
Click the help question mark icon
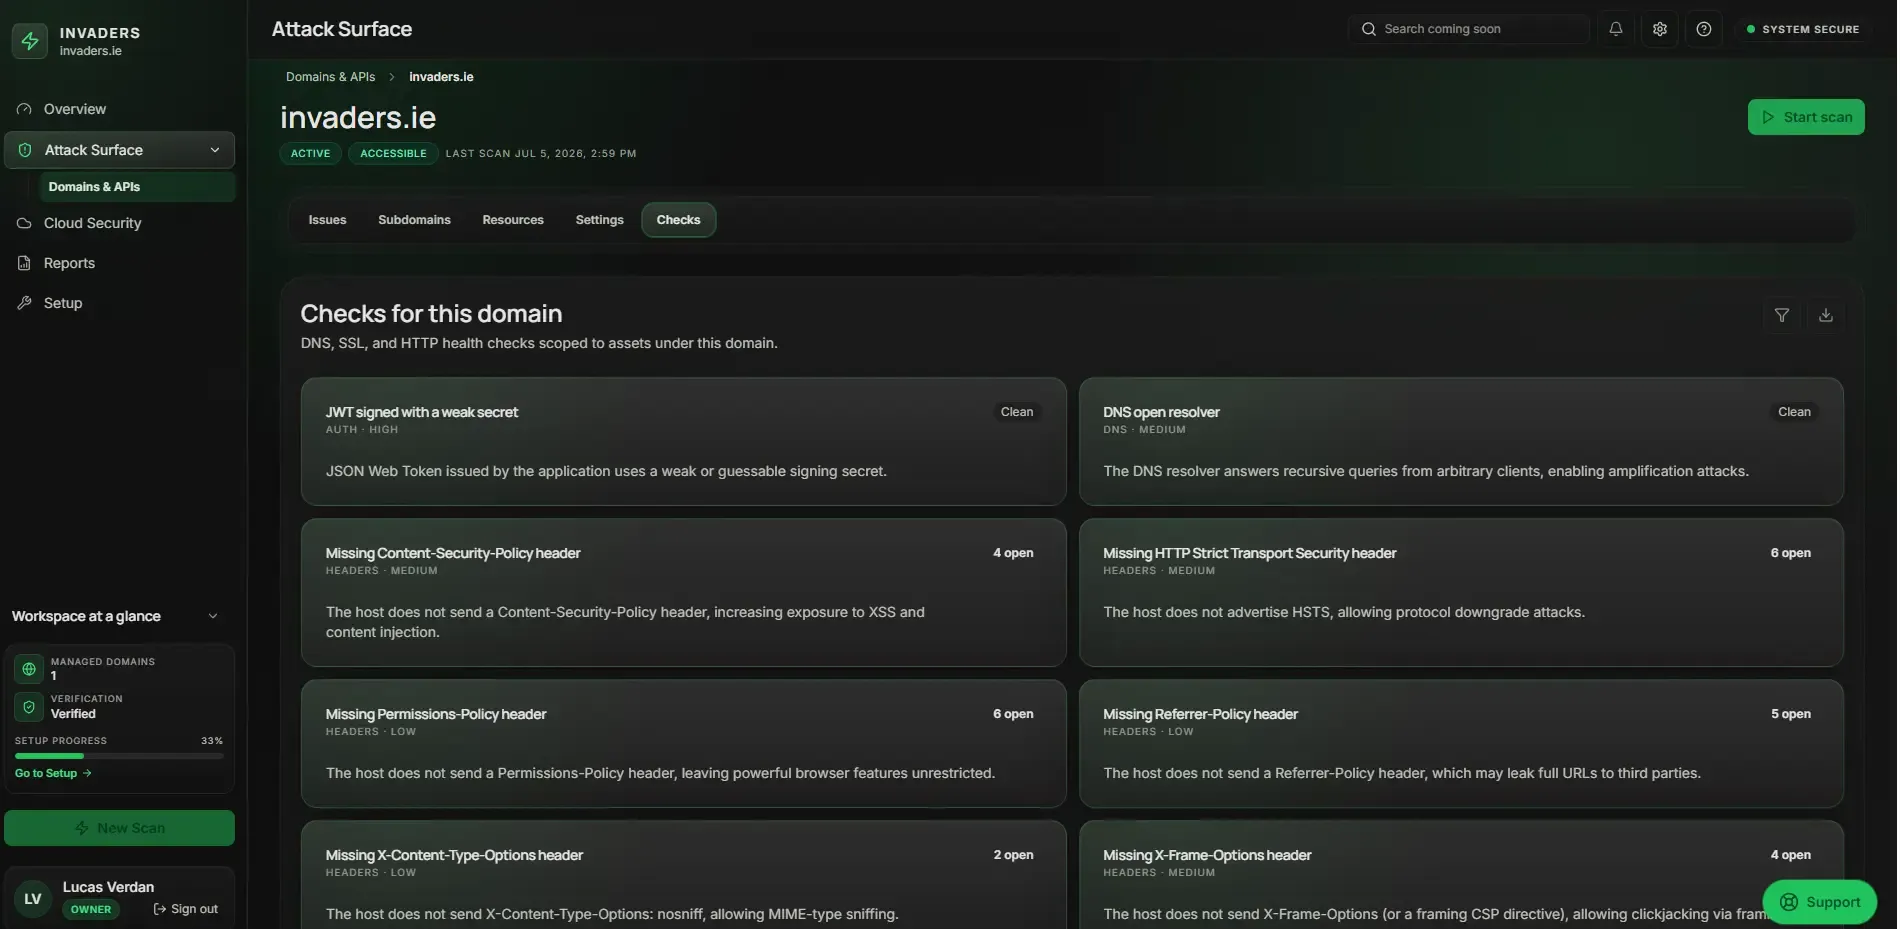(1705, 29)
